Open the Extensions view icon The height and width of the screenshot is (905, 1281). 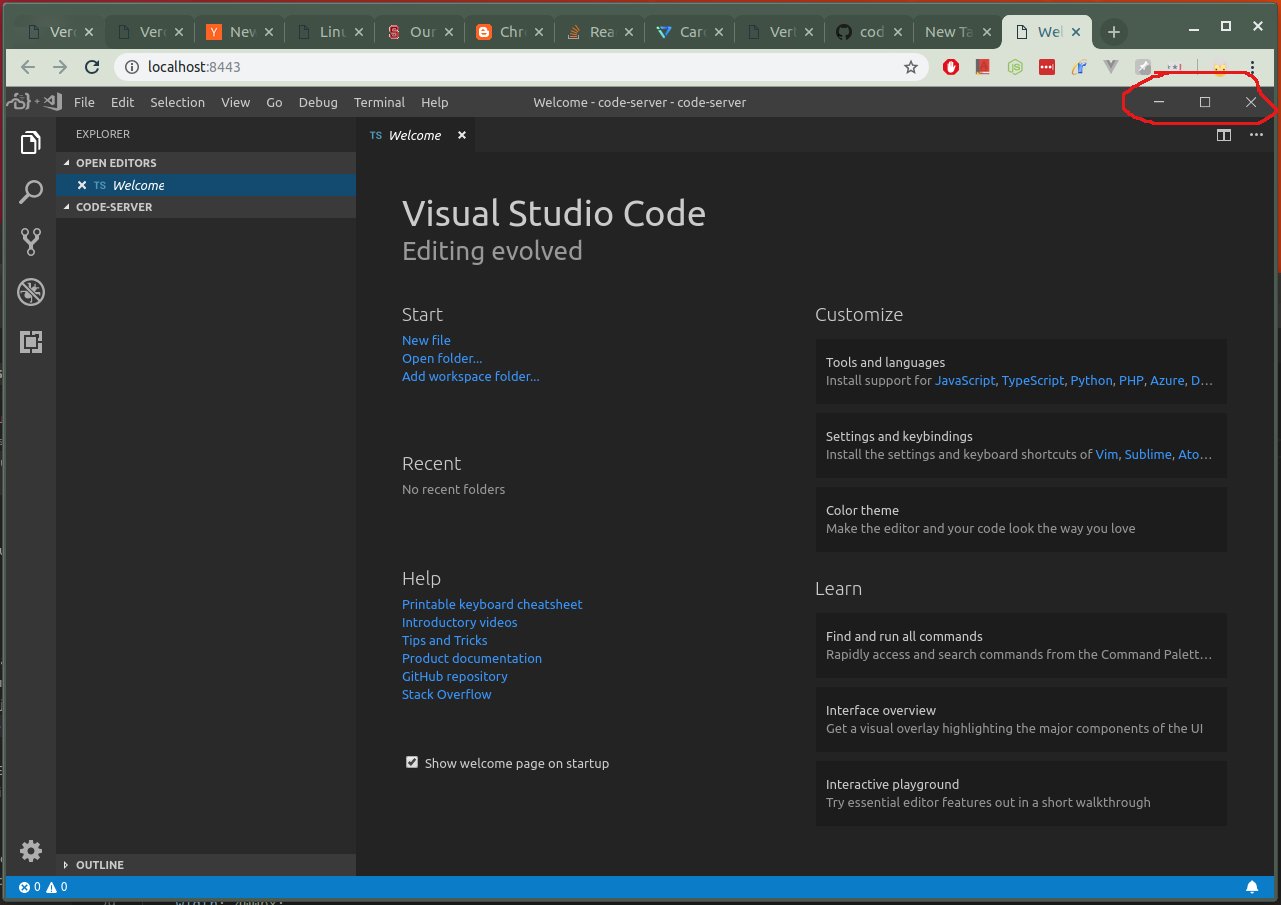click(x=31, y=342)
